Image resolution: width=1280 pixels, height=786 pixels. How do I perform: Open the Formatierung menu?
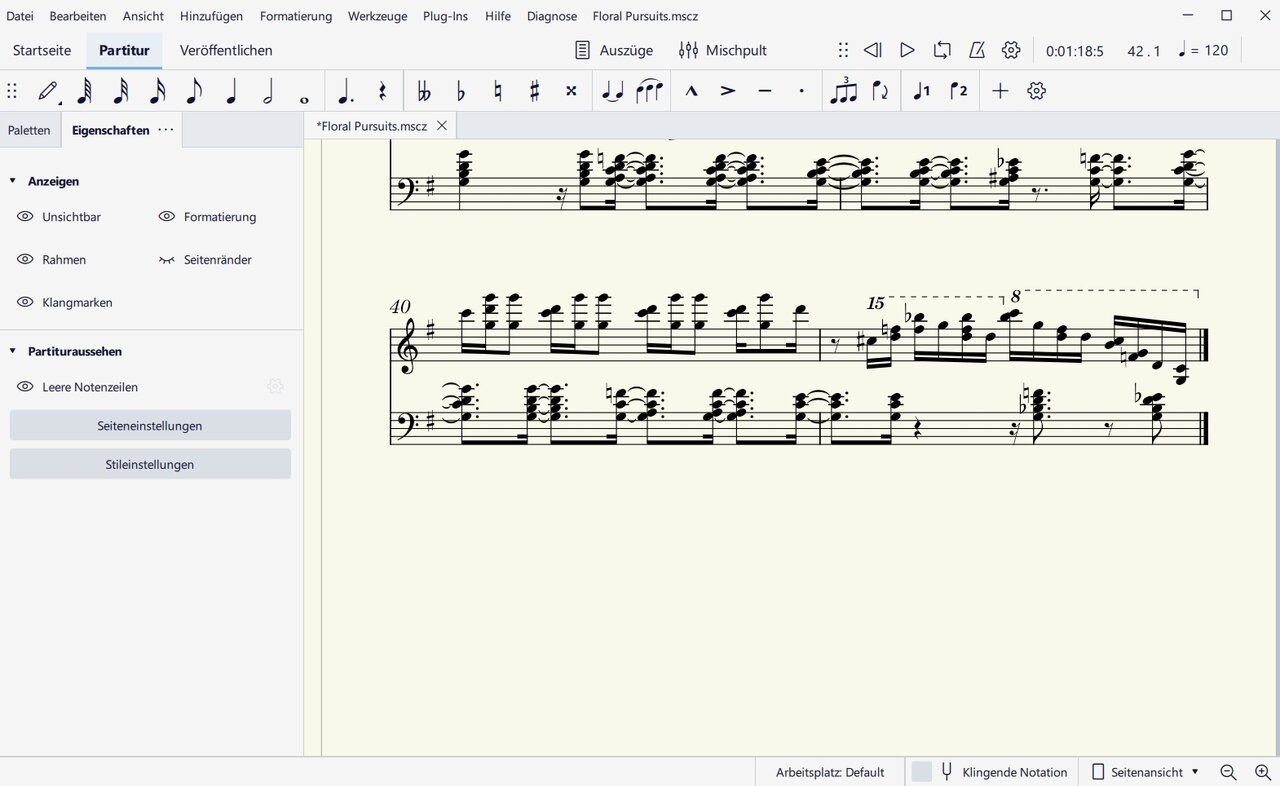click(295, 16)
